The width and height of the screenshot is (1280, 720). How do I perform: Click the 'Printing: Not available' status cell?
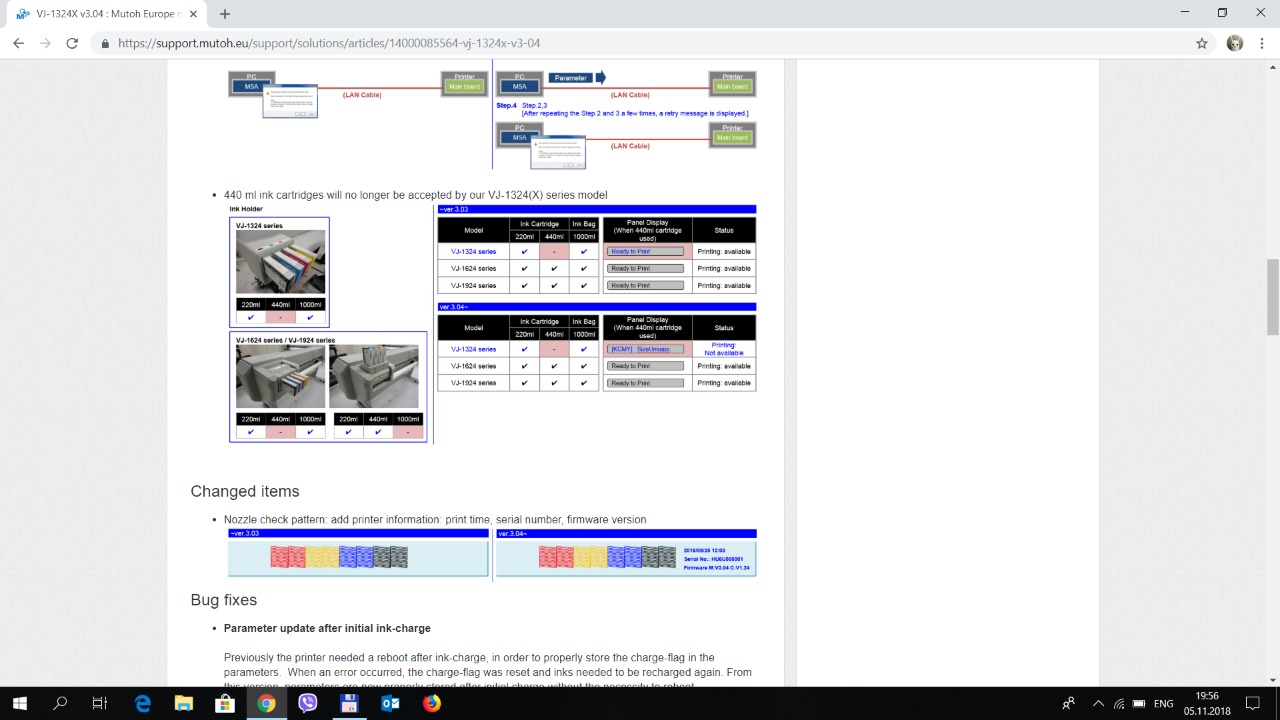pyautogui.click(x=724, y=349)
